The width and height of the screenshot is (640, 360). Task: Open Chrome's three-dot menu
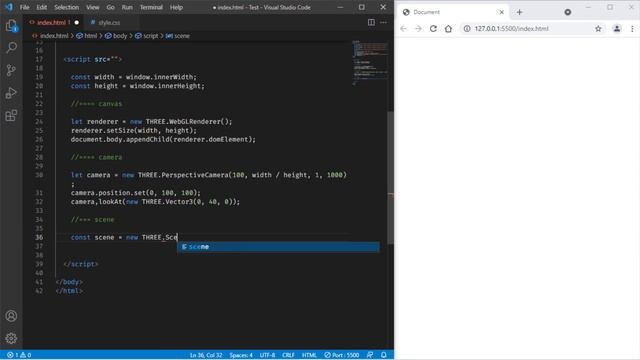coord(632,29)
